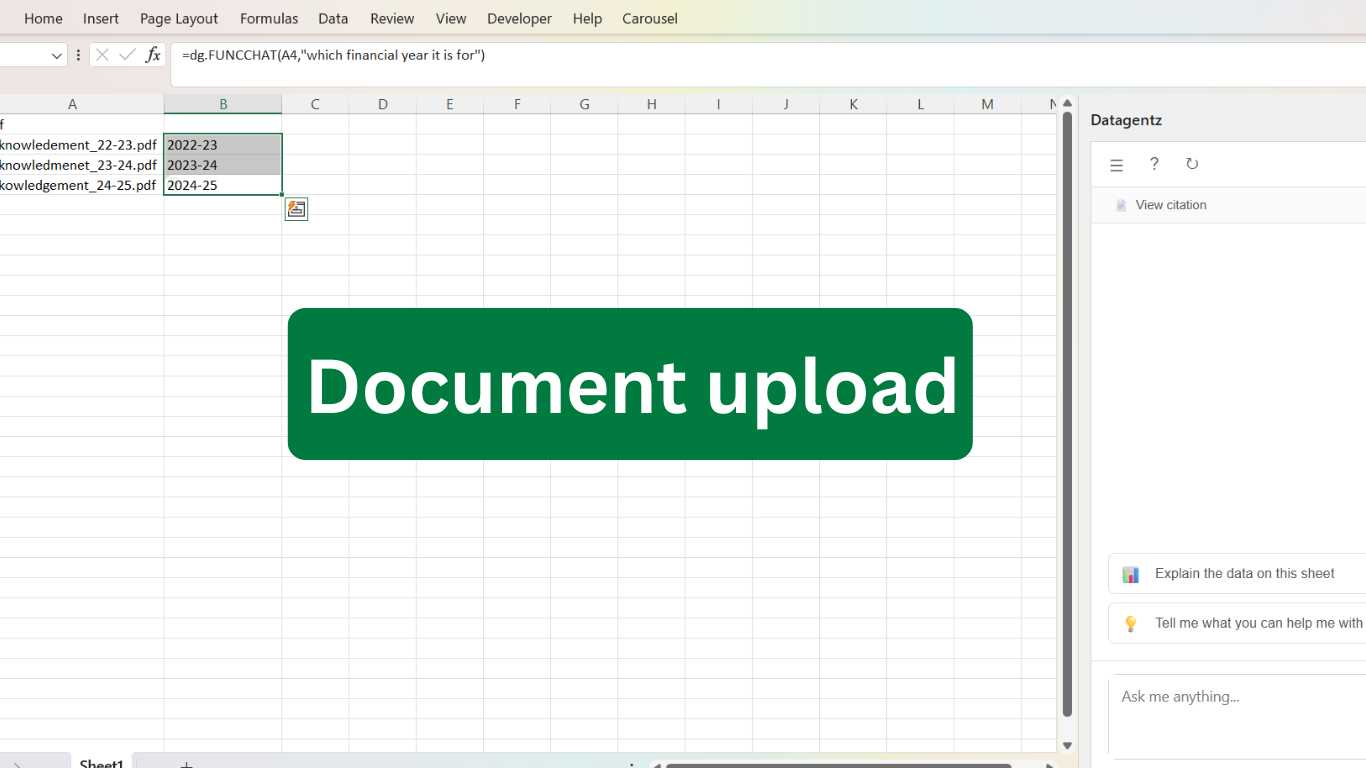Select column H header
Viewport: 1366px width, 768px height.
(651, 104)
